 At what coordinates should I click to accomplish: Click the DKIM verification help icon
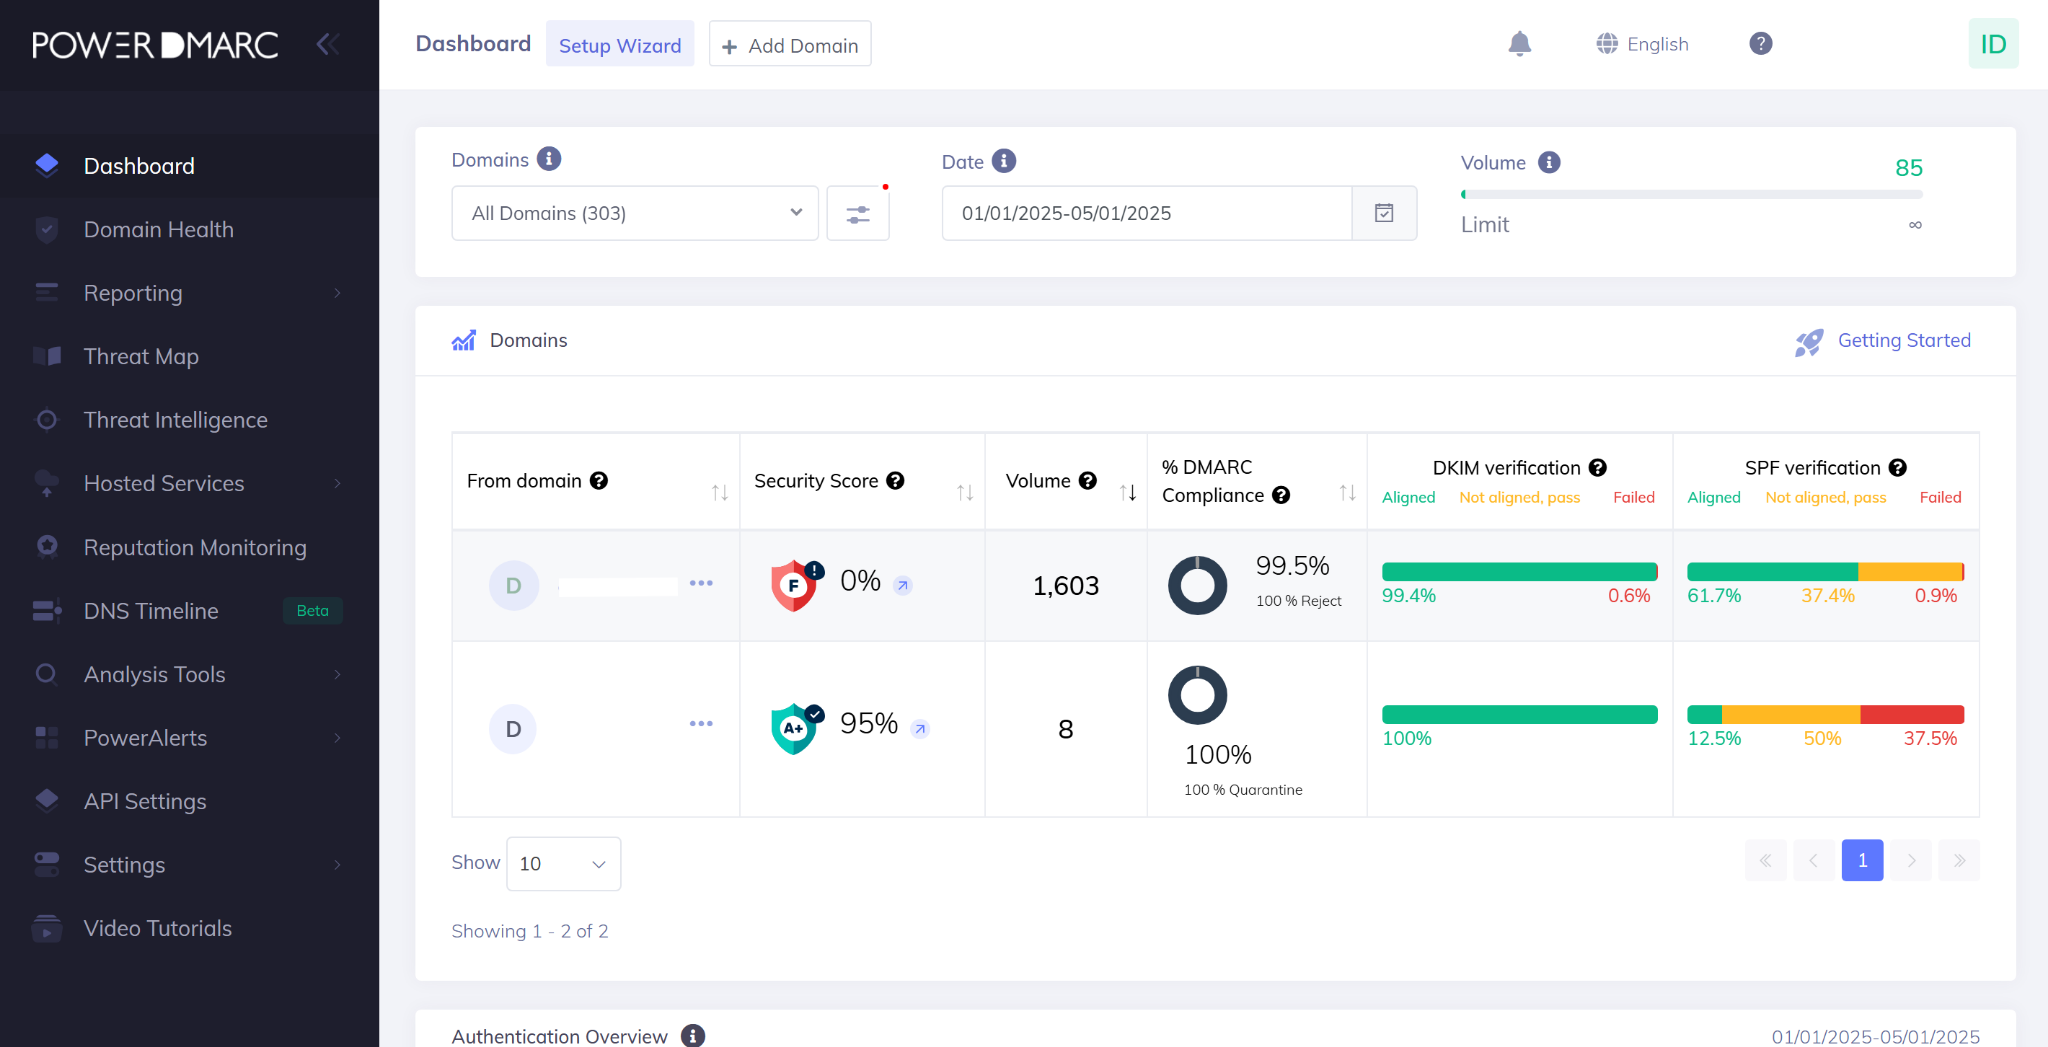1598,468
